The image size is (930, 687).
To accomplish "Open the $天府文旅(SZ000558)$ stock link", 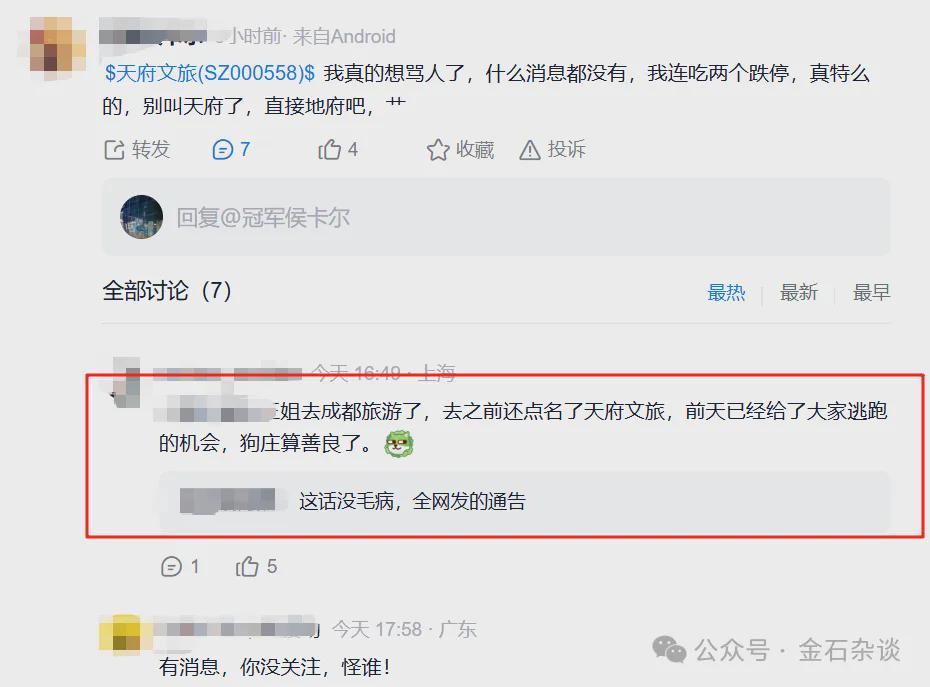I will point(210,73).
